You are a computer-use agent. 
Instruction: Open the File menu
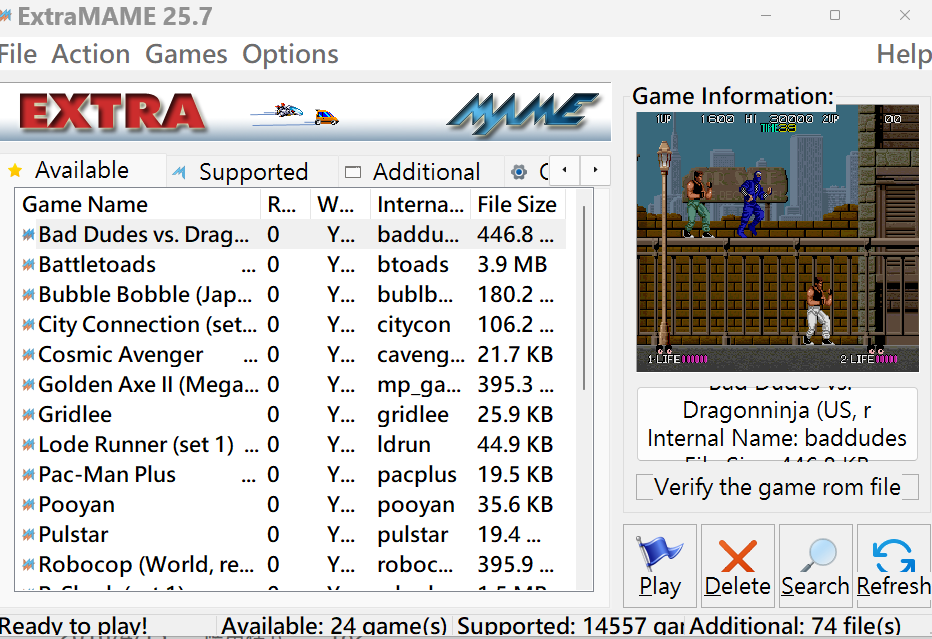(18, 54)
